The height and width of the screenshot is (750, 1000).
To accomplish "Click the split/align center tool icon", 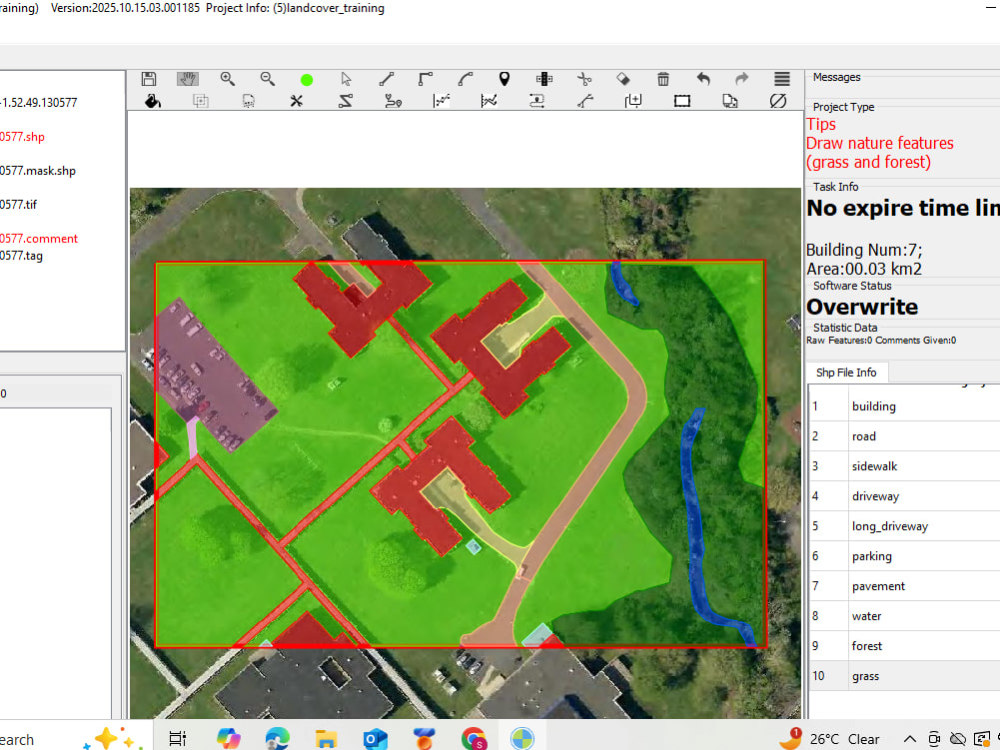I will 544,79.
